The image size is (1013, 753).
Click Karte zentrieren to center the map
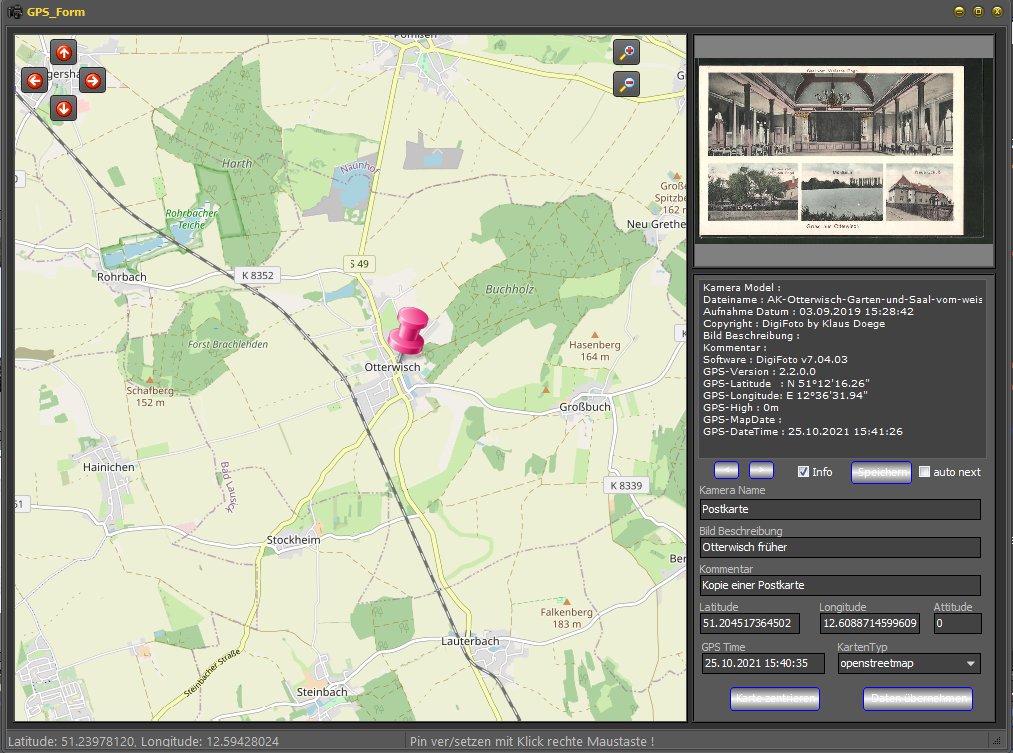(x=774, y=698)
